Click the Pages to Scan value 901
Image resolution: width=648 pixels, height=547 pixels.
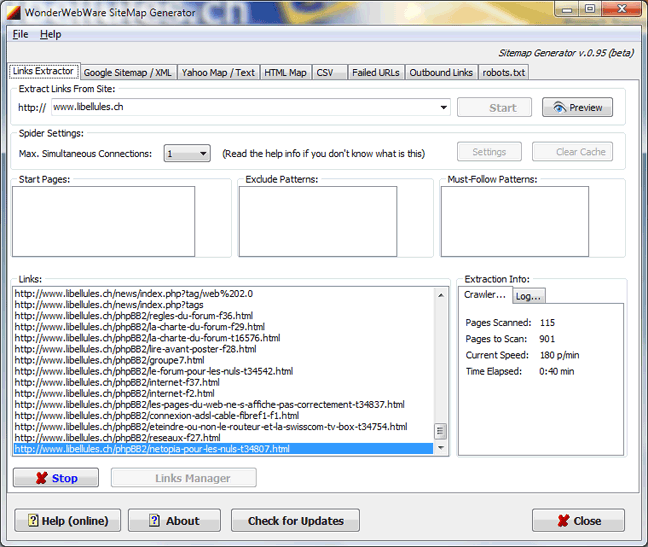coord(547,339)
